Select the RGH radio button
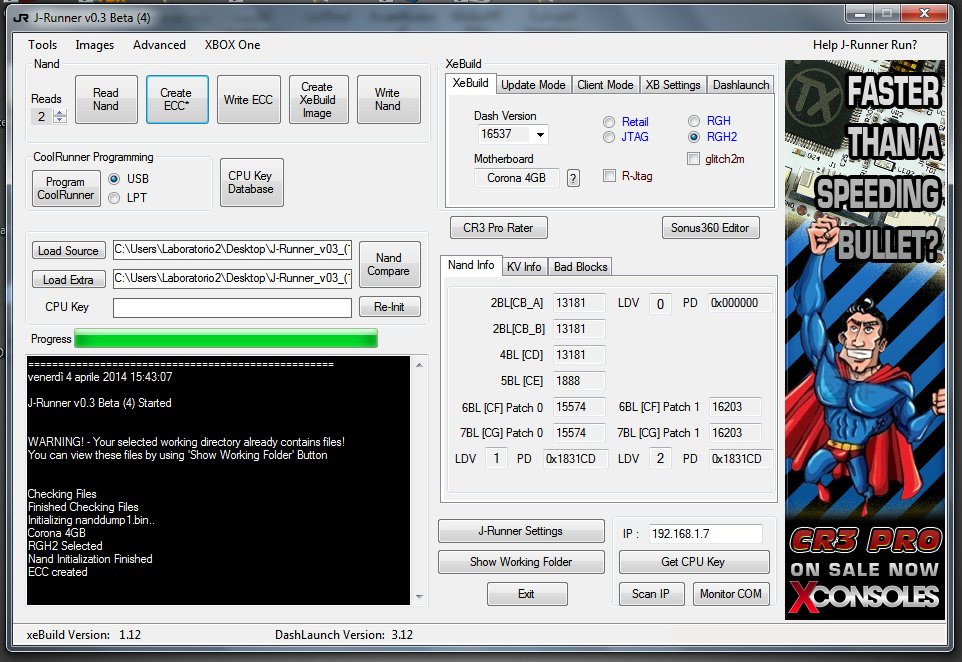The image size is (962, 662). [695, 122]
